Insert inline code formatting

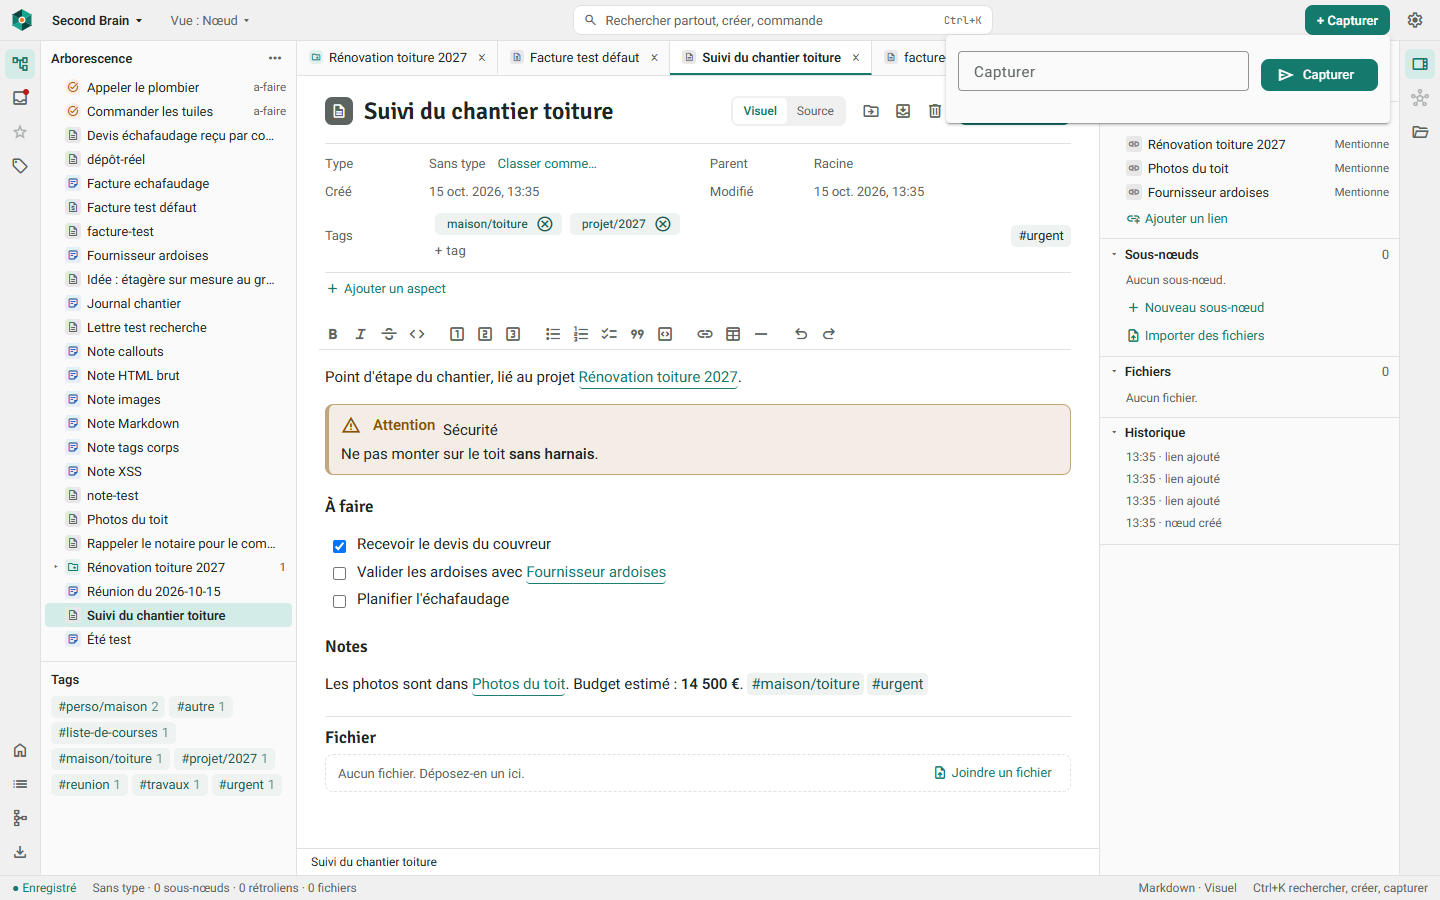[x=417, y=334]
